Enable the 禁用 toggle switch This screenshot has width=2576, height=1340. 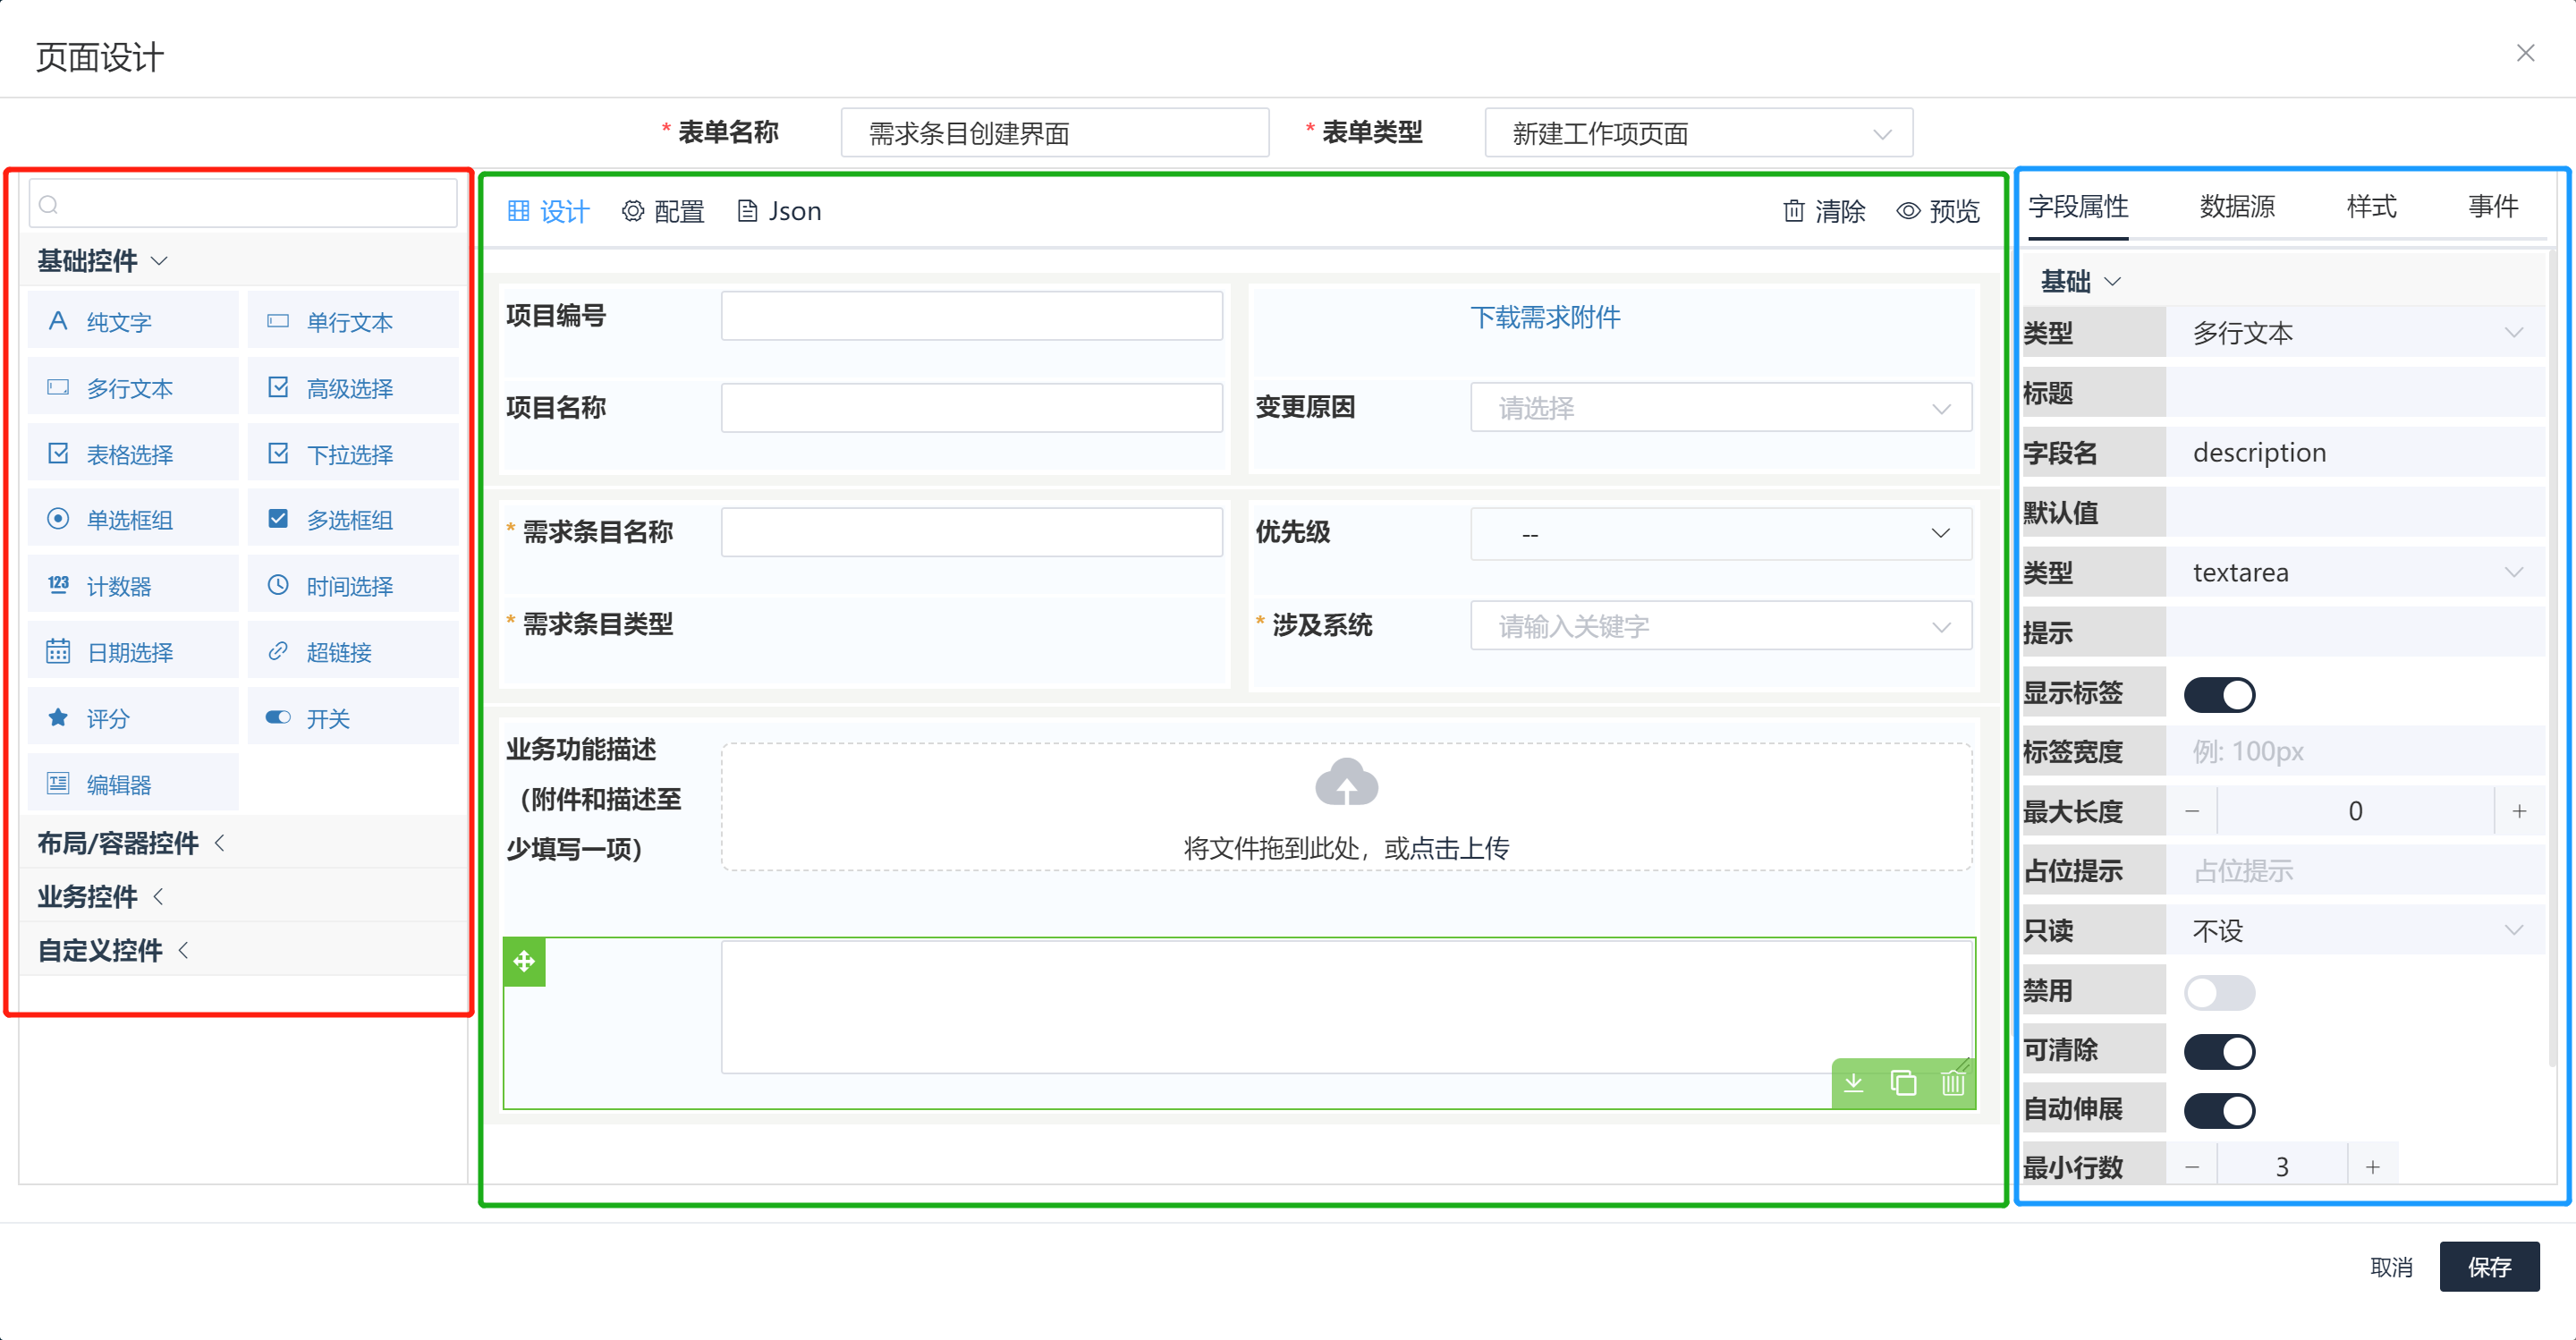point(2218,992)
